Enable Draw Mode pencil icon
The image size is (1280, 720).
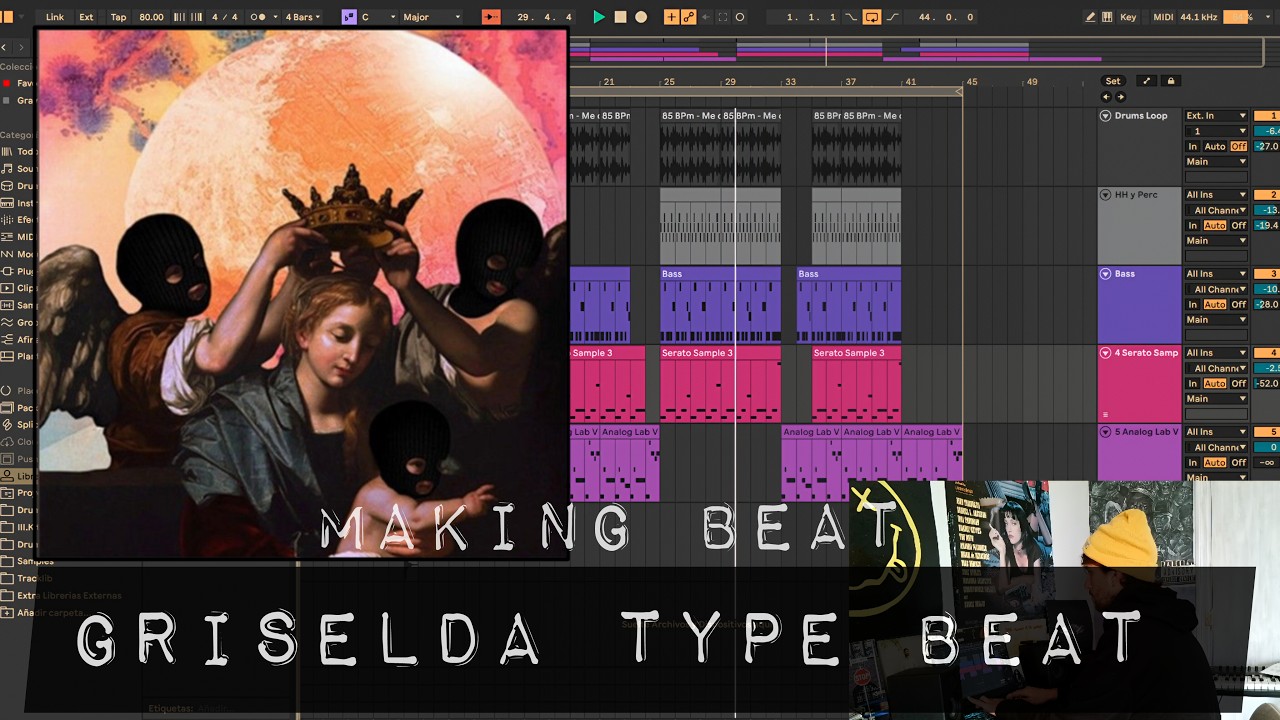[1090, 17]
